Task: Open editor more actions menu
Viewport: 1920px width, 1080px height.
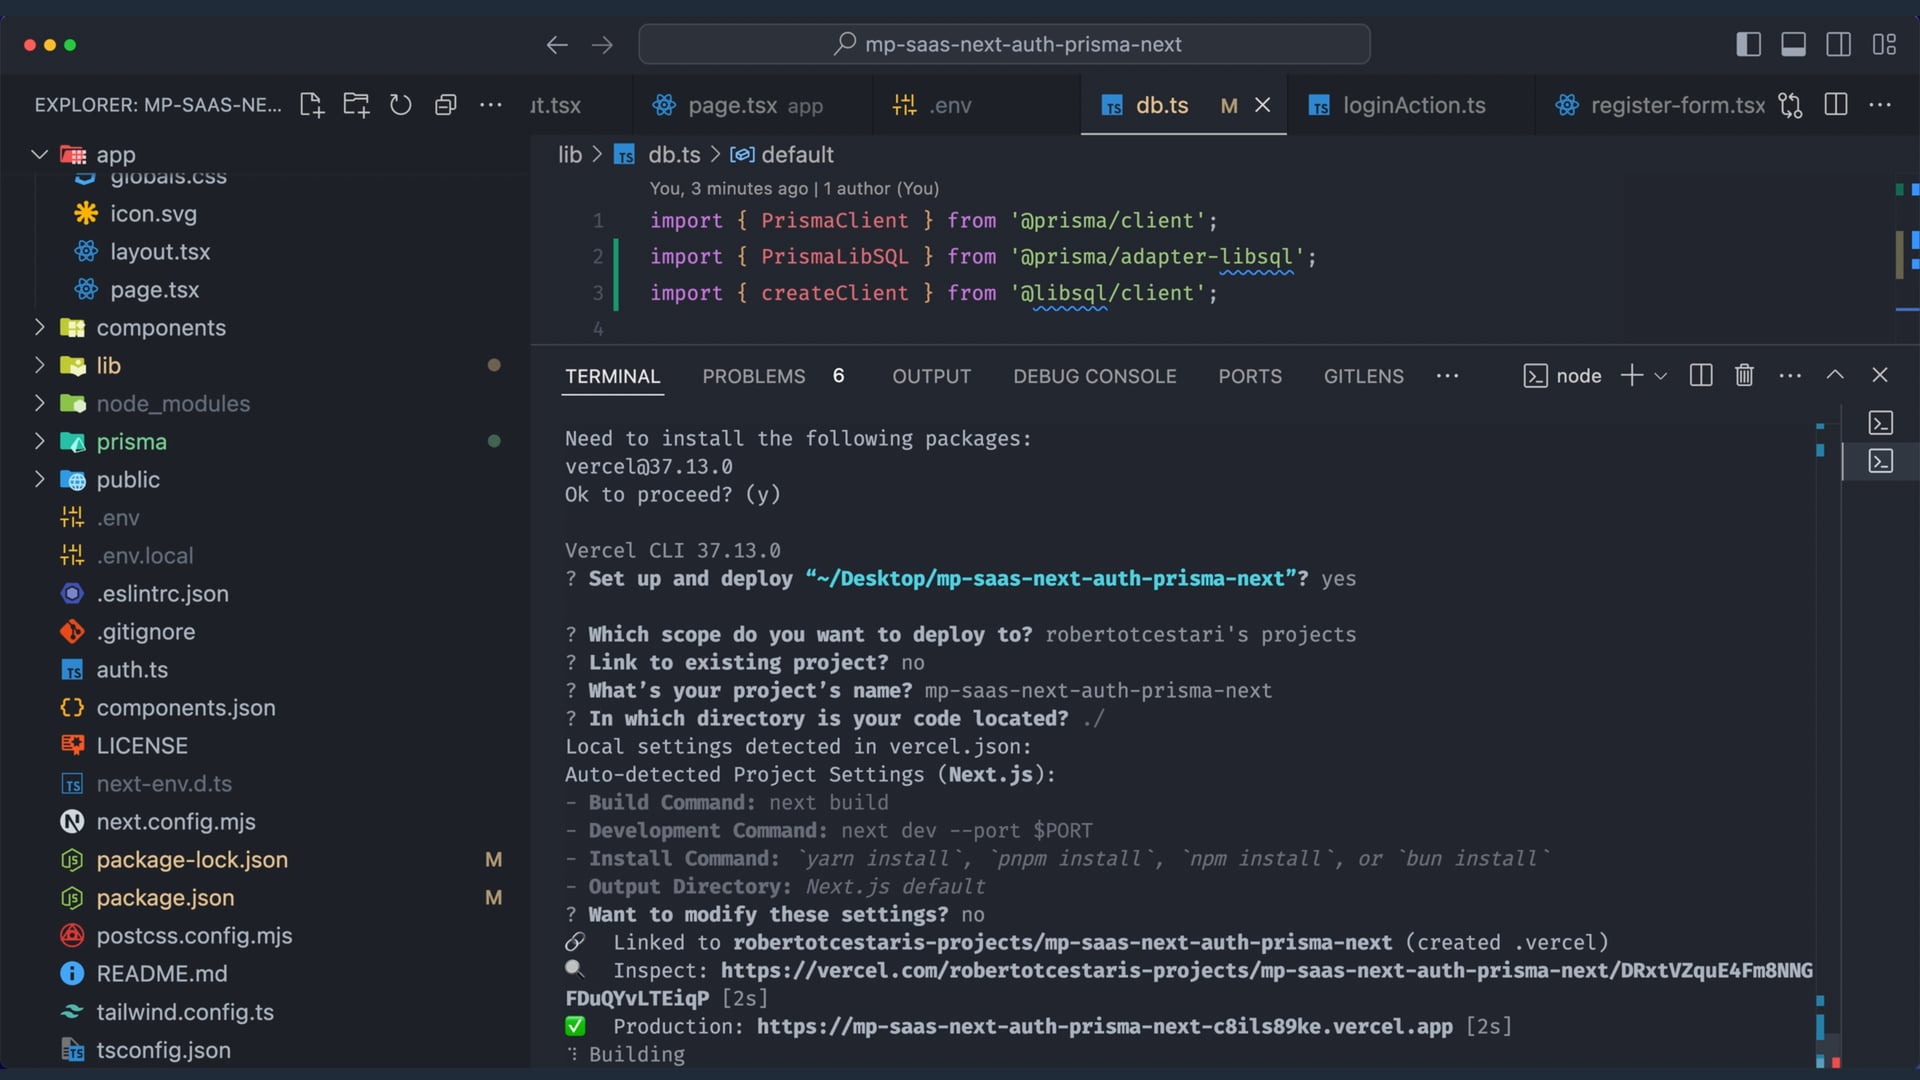Action: 1880,105
